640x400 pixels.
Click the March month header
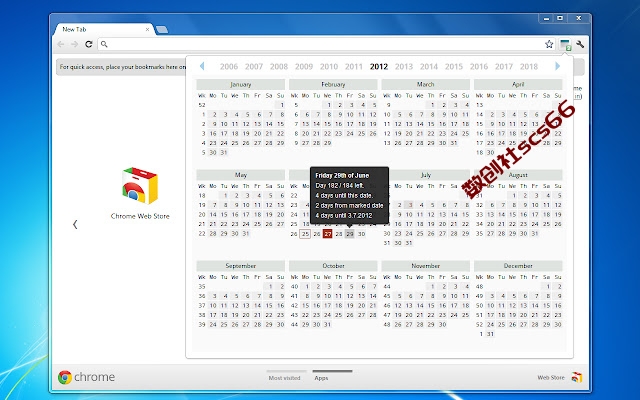click(425, 84)
